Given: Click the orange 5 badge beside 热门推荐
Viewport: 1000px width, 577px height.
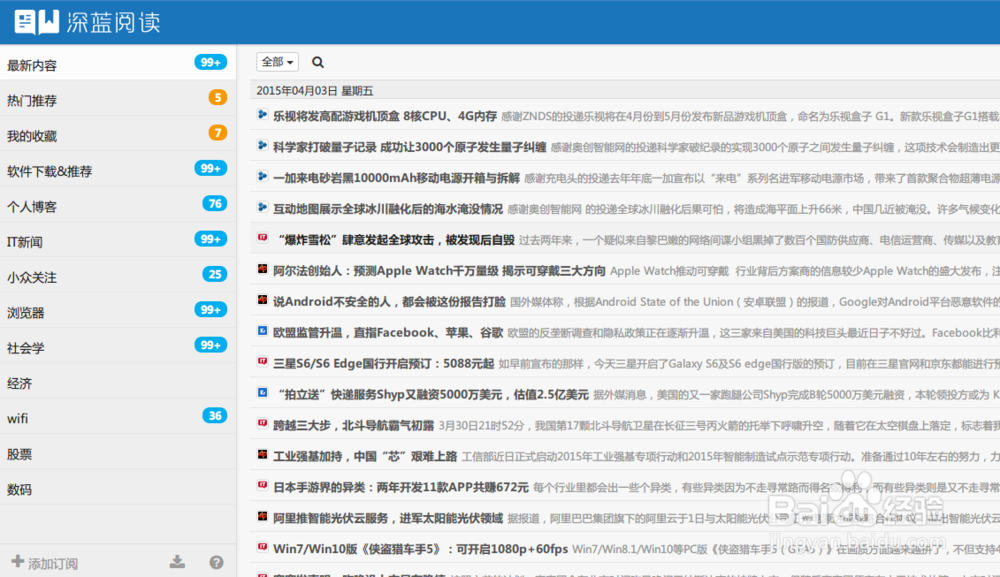Looking at the screenshot, I should [217, 98].
